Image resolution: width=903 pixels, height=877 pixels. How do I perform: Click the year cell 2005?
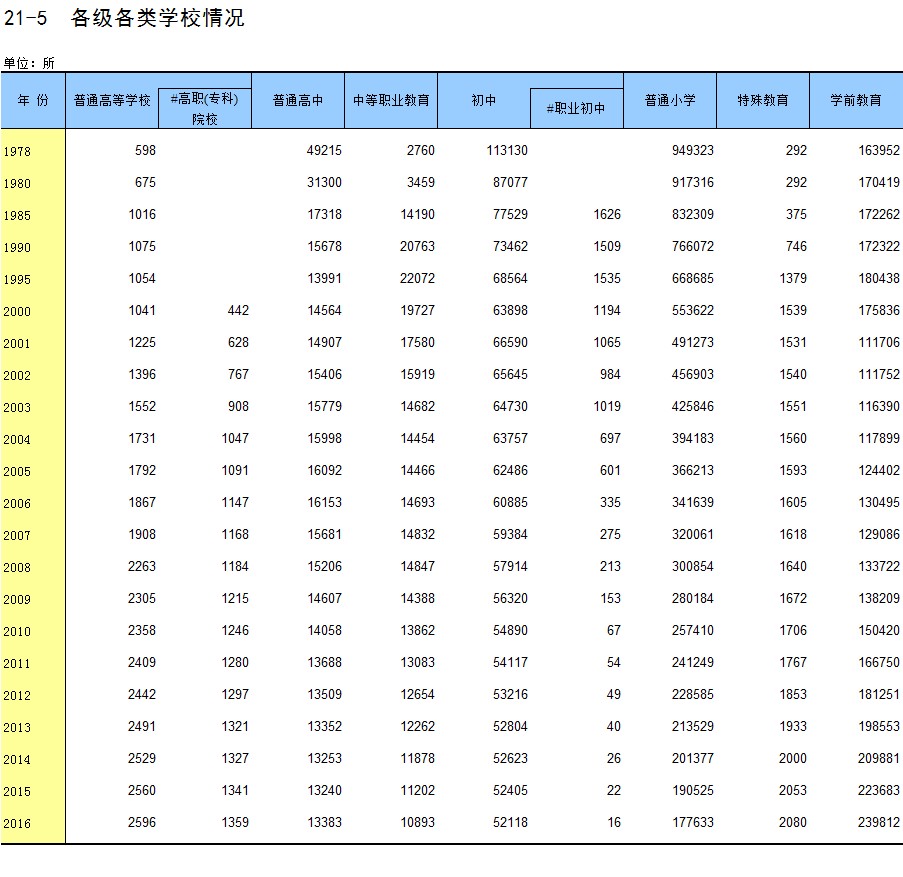click(17, 472)
